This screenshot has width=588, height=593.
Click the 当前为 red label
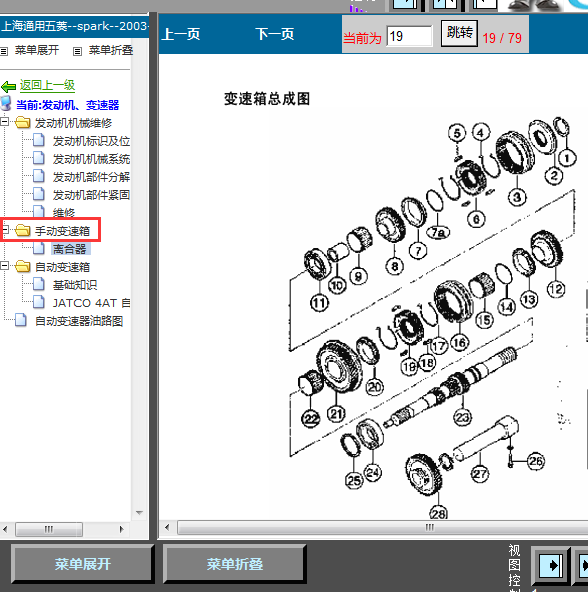(x=362, y=38)
